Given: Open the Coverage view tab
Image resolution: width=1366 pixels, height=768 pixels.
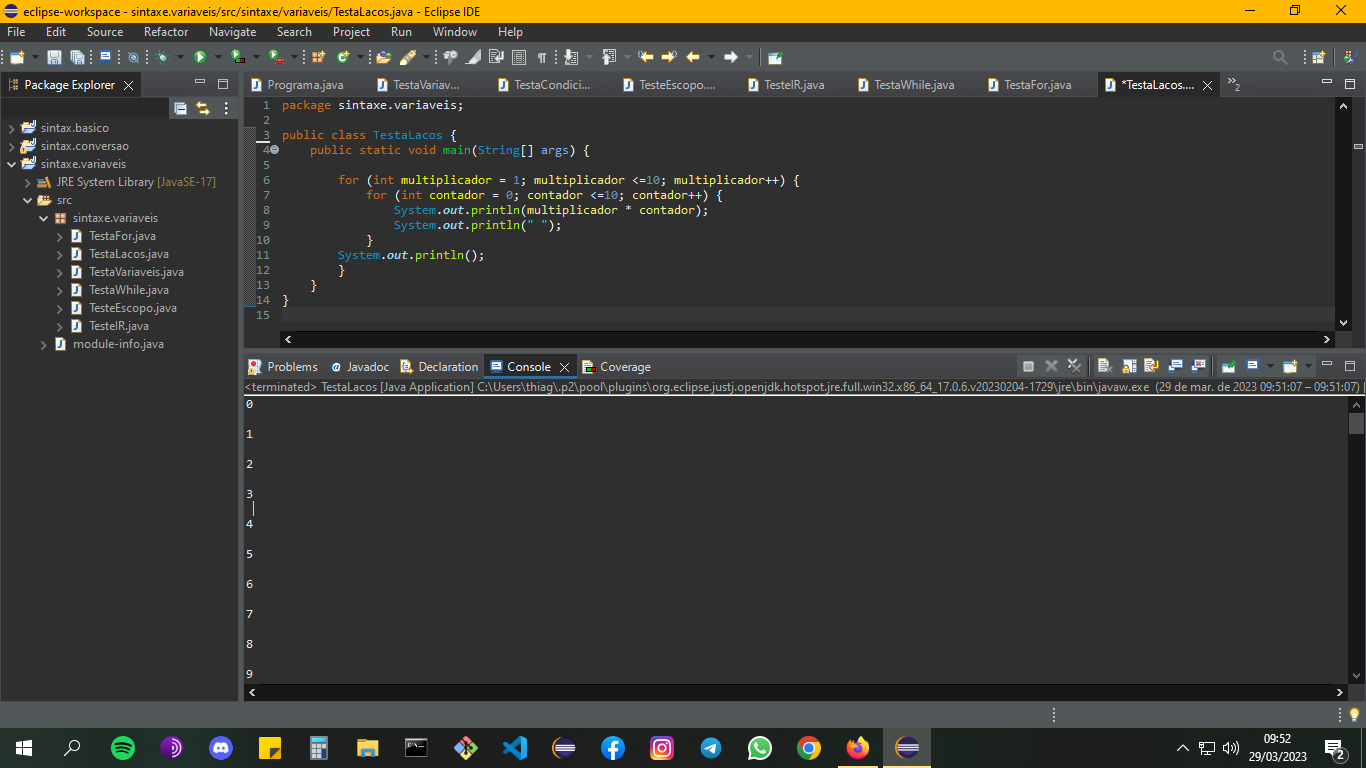Looking at the screenshot, I should (x=617, y=367).
